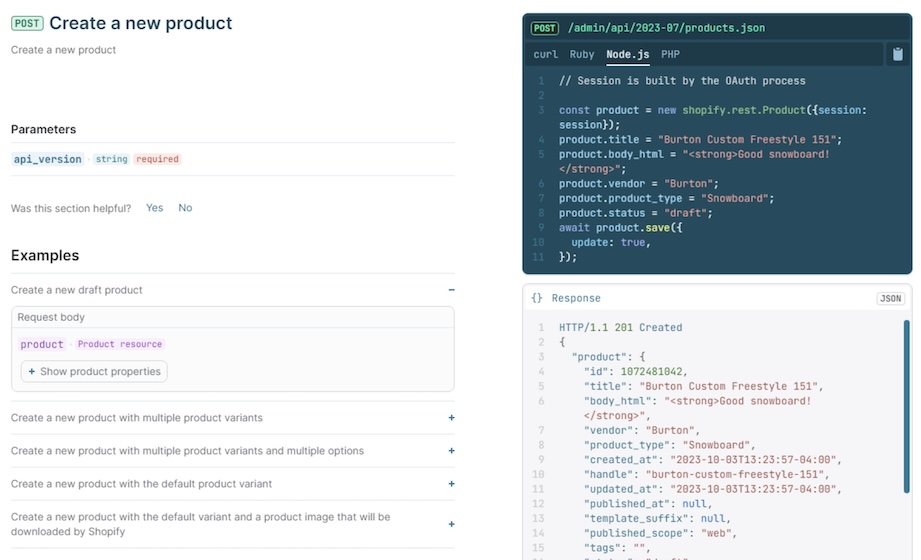921x560 pixels.
Task: Click the JSON format badge
Action: [x=890, y=299]
